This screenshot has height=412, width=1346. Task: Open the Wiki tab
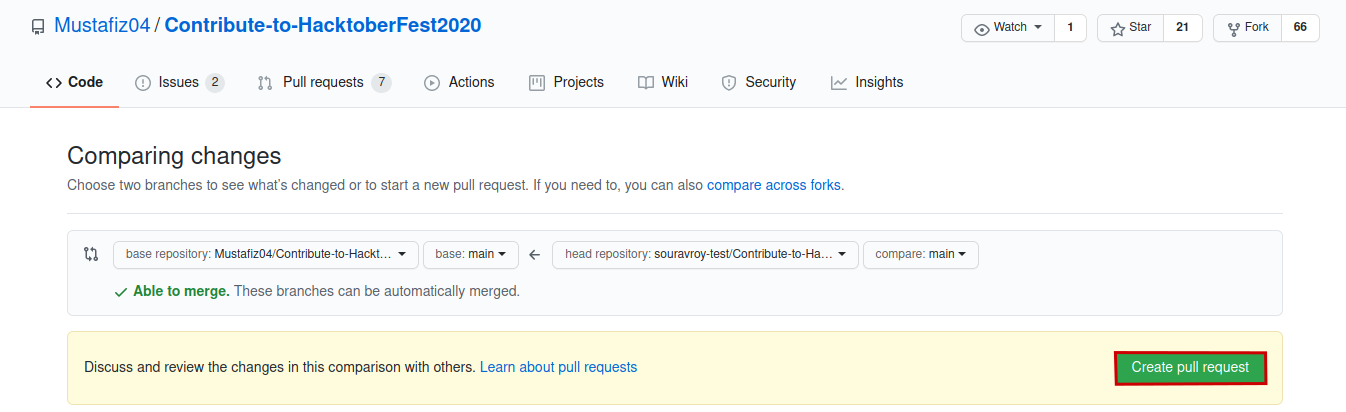click(663, 82)
